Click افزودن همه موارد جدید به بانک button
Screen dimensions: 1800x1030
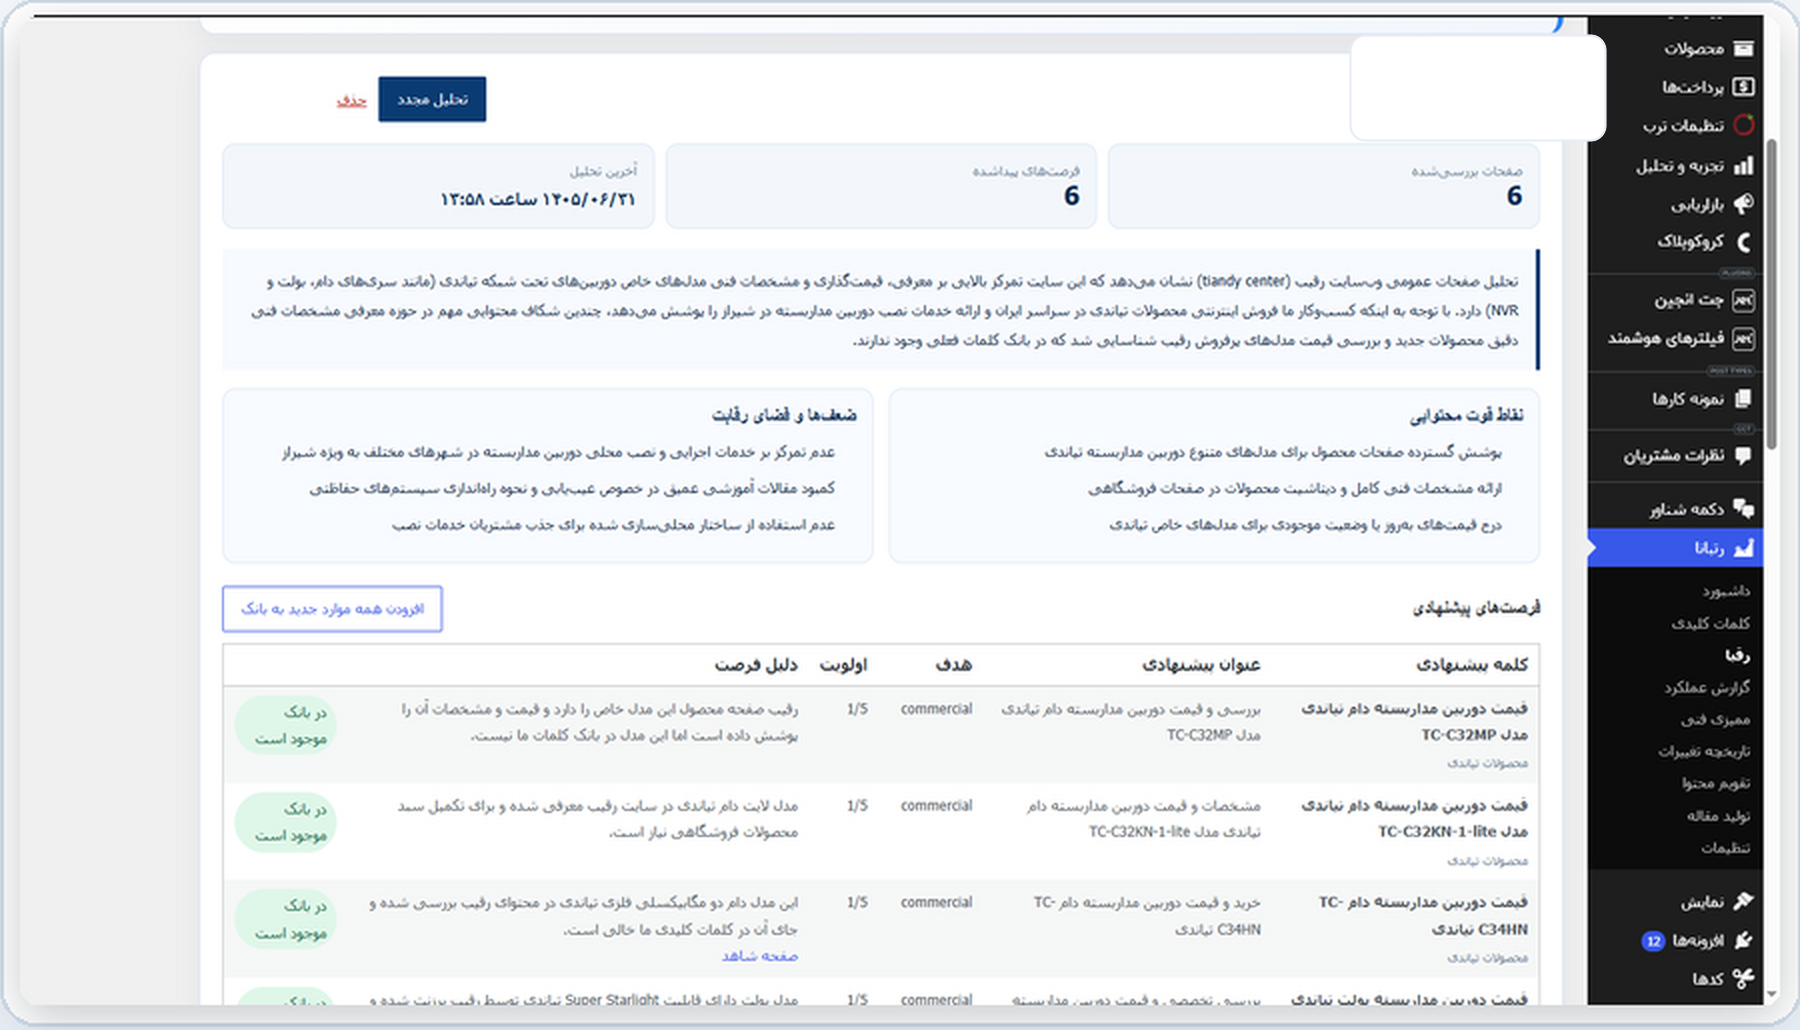(332, 609)
